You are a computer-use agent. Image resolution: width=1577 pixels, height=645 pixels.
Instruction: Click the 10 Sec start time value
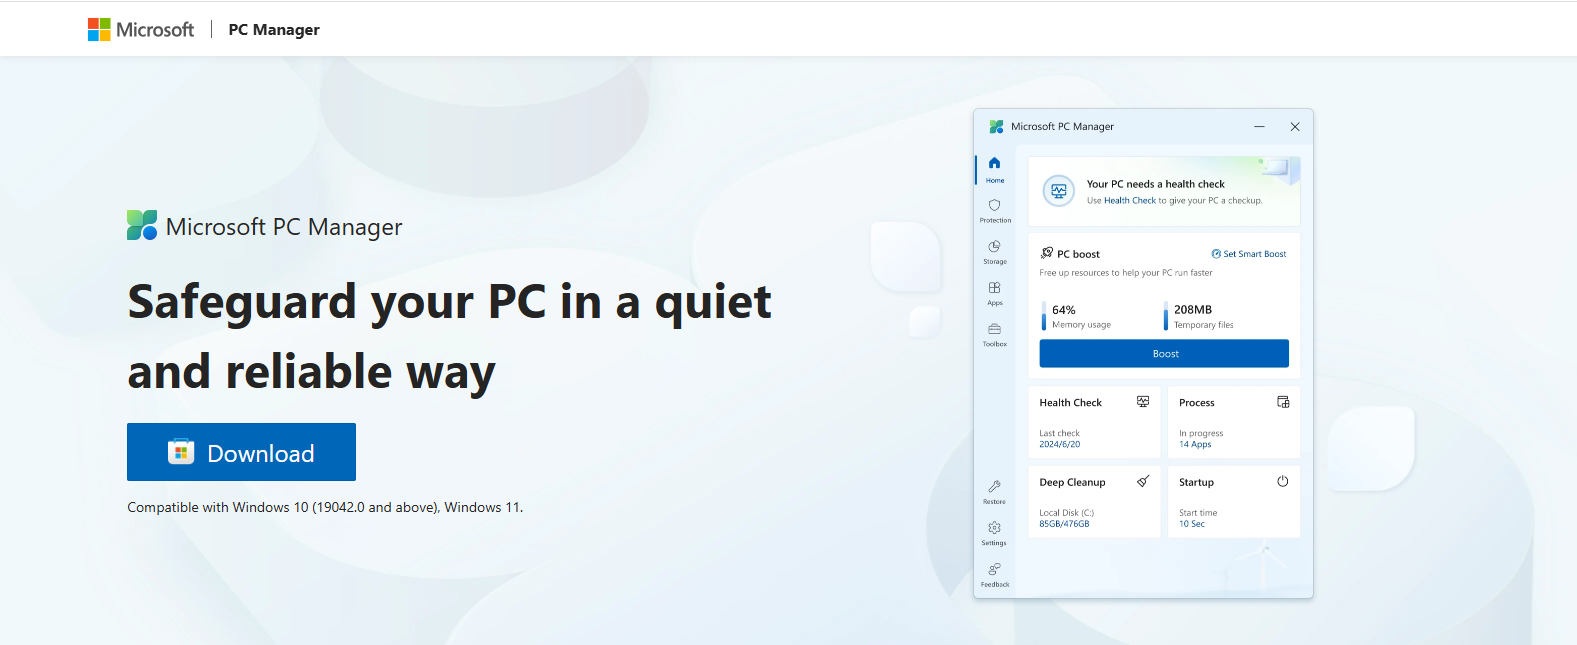(x=1192, y=524)
